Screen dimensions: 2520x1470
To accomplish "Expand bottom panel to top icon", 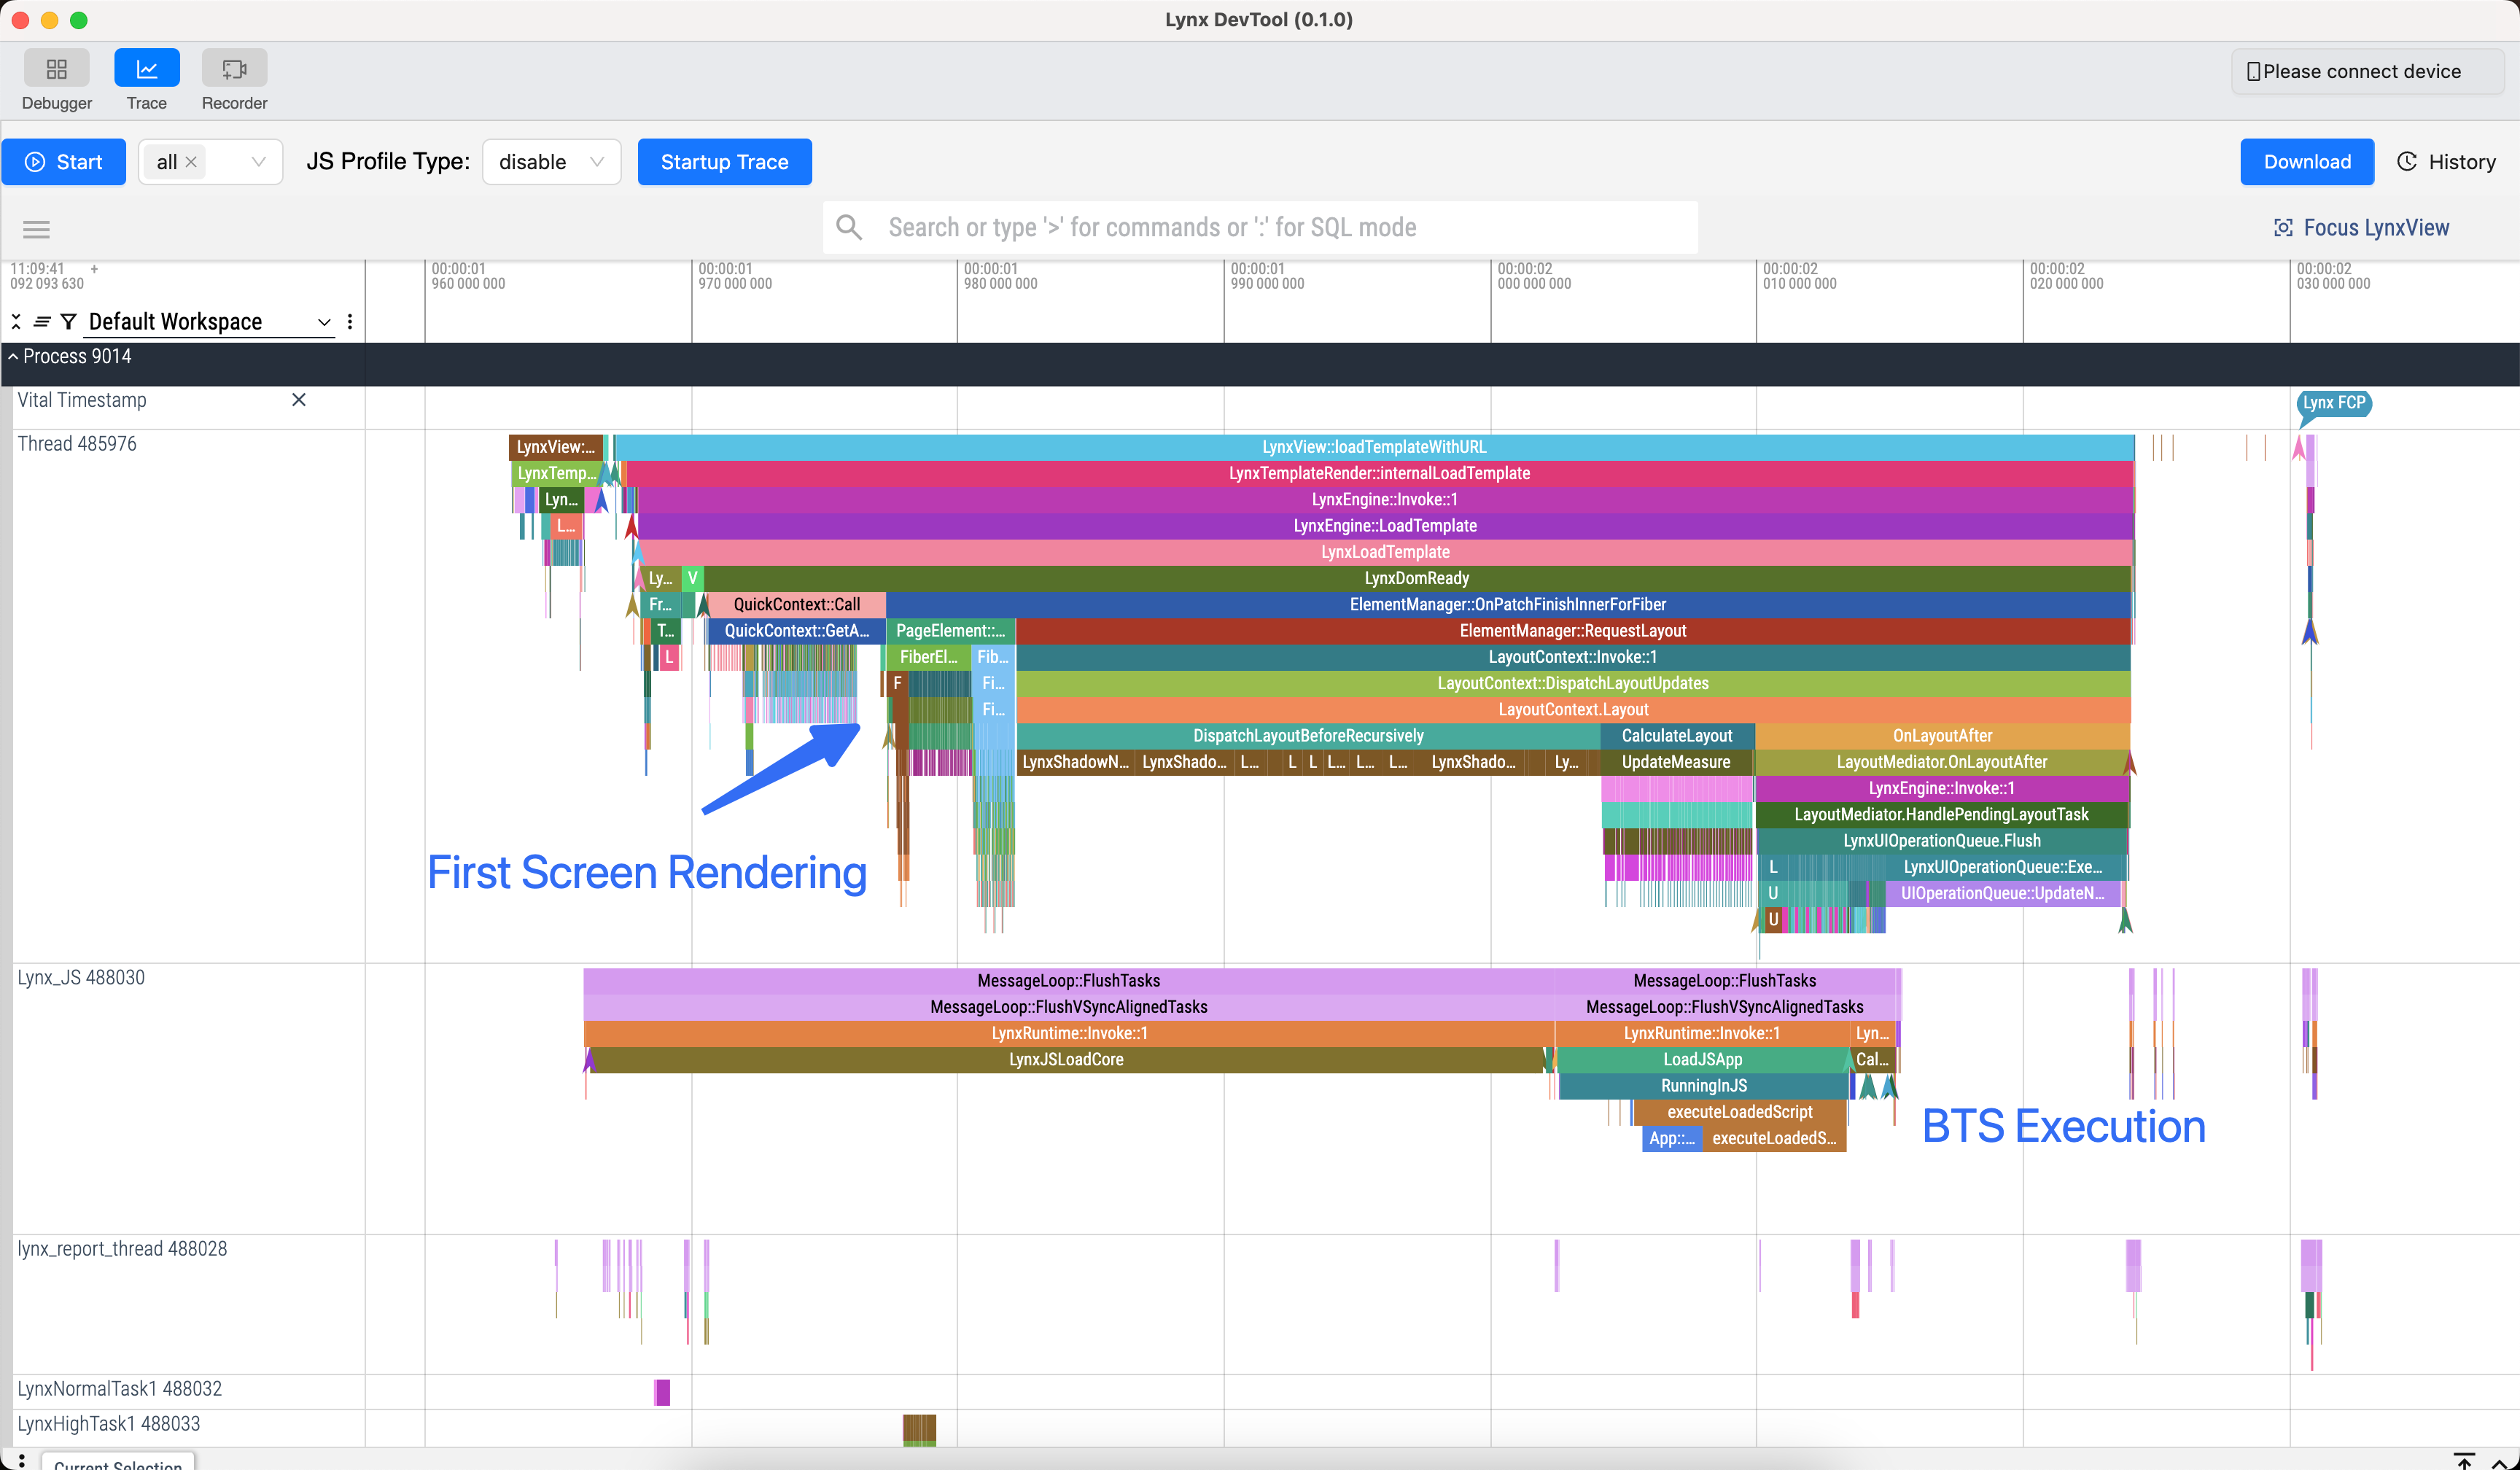I will click(2464, 1461).
